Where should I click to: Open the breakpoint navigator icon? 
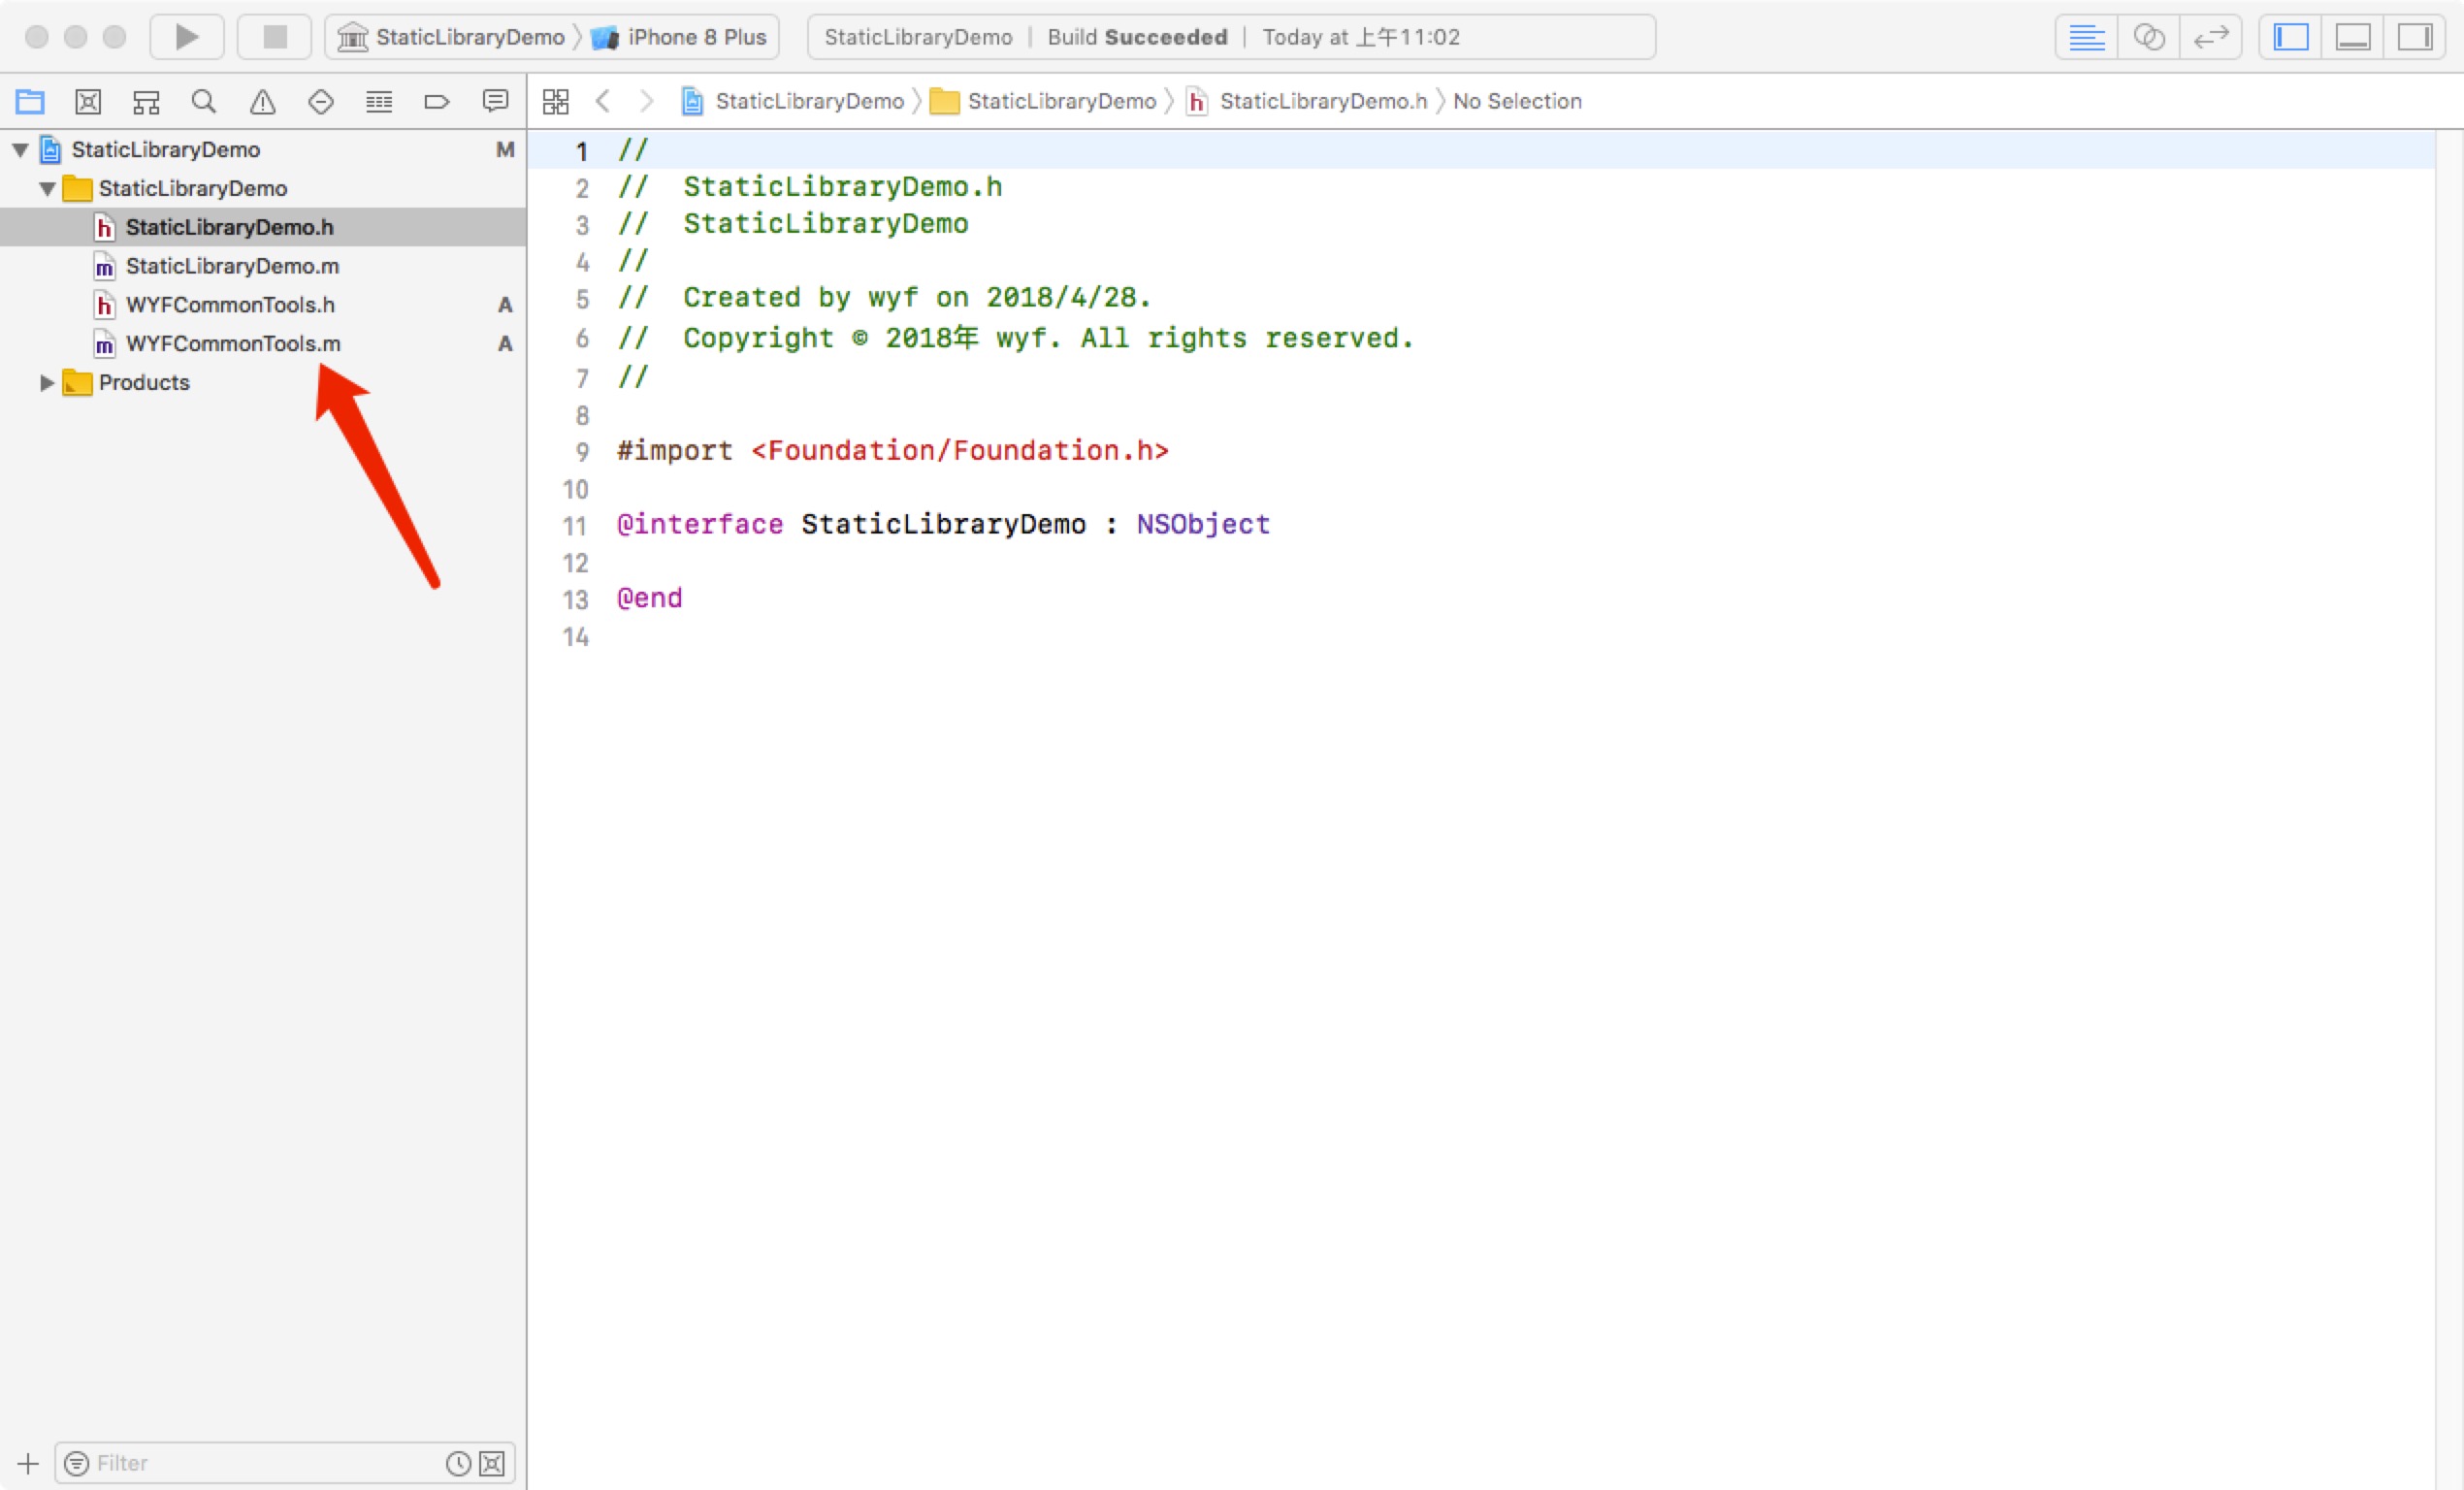[436, 101]
